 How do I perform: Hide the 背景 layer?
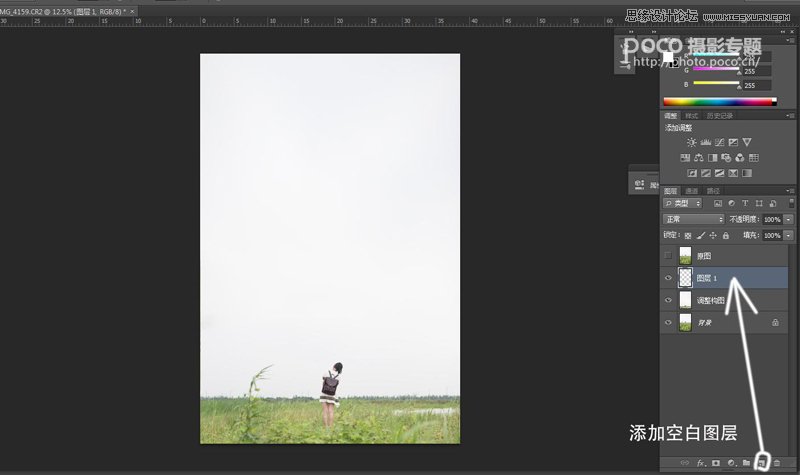[x=668, y=322]
